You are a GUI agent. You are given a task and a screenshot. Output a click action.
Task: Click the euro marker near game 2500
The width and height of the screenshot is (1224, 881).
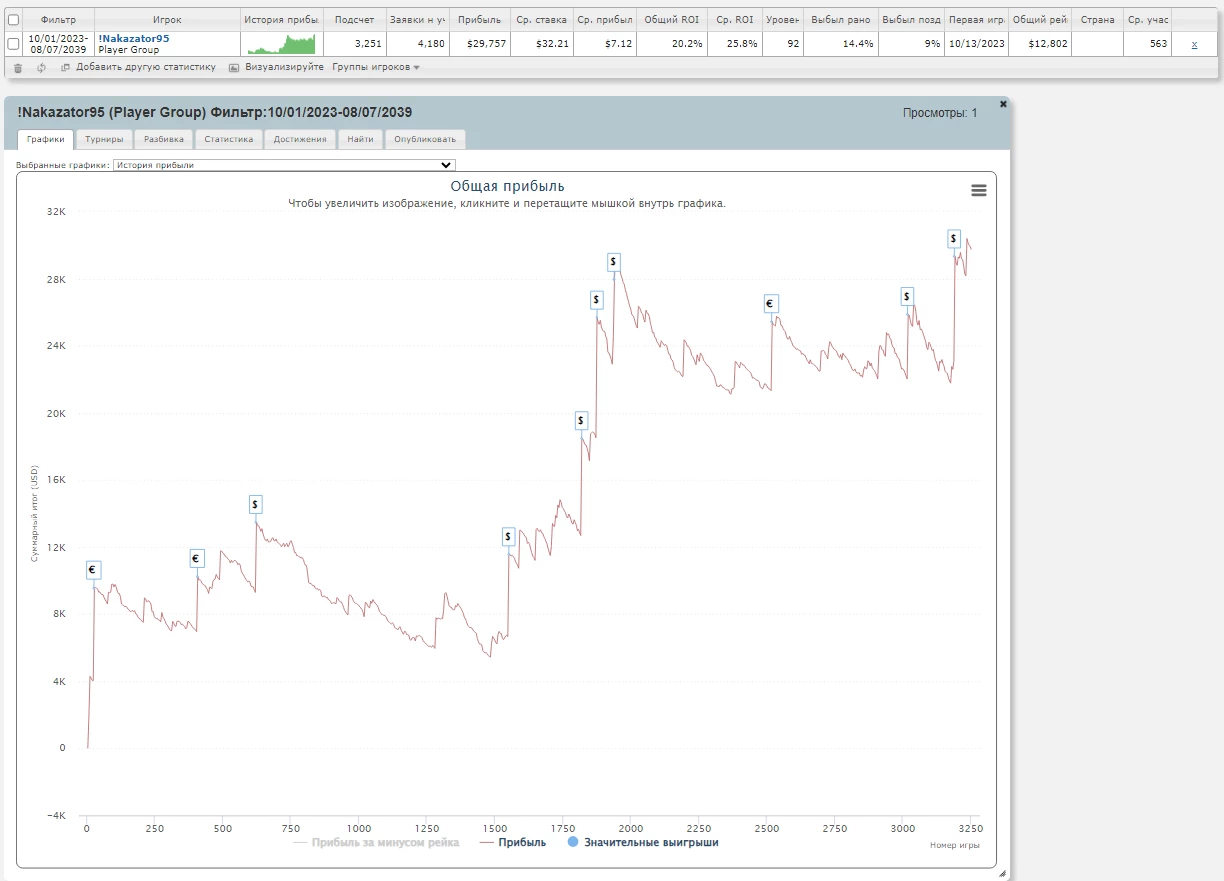click(770, 304)
